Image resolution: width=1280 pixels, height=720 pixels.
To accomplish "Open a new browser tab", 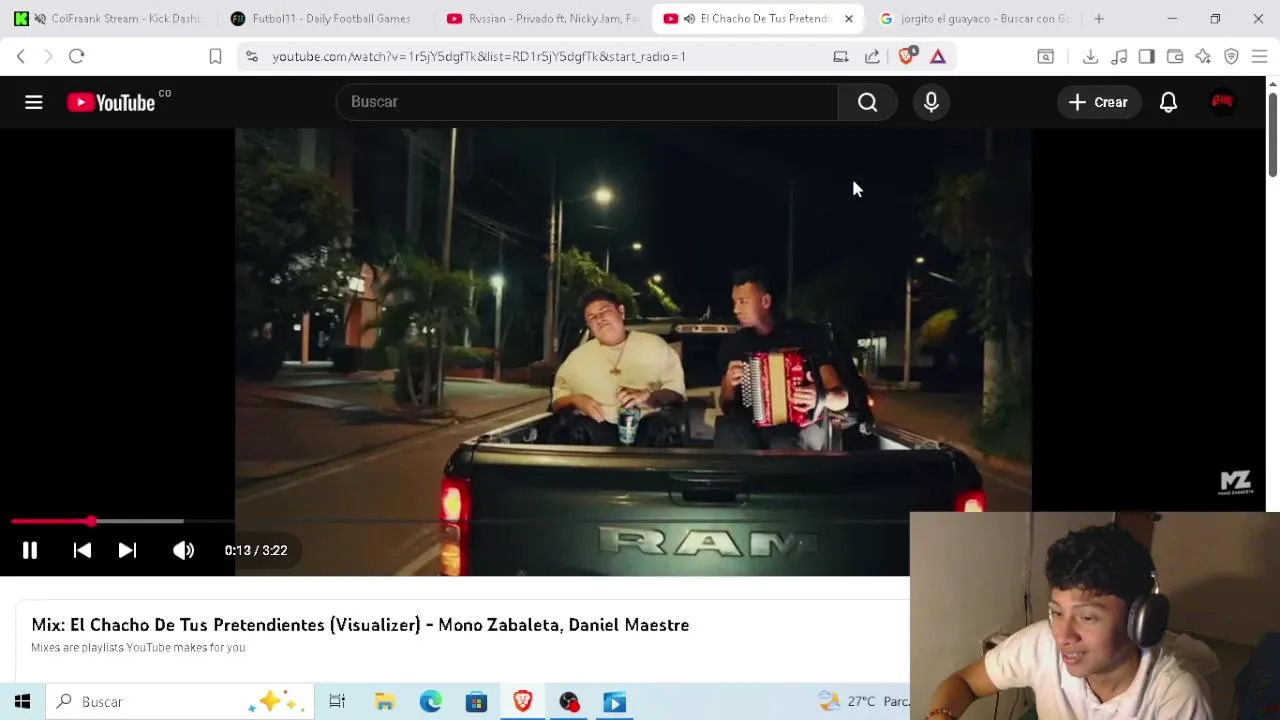I will pos(1099,19).
